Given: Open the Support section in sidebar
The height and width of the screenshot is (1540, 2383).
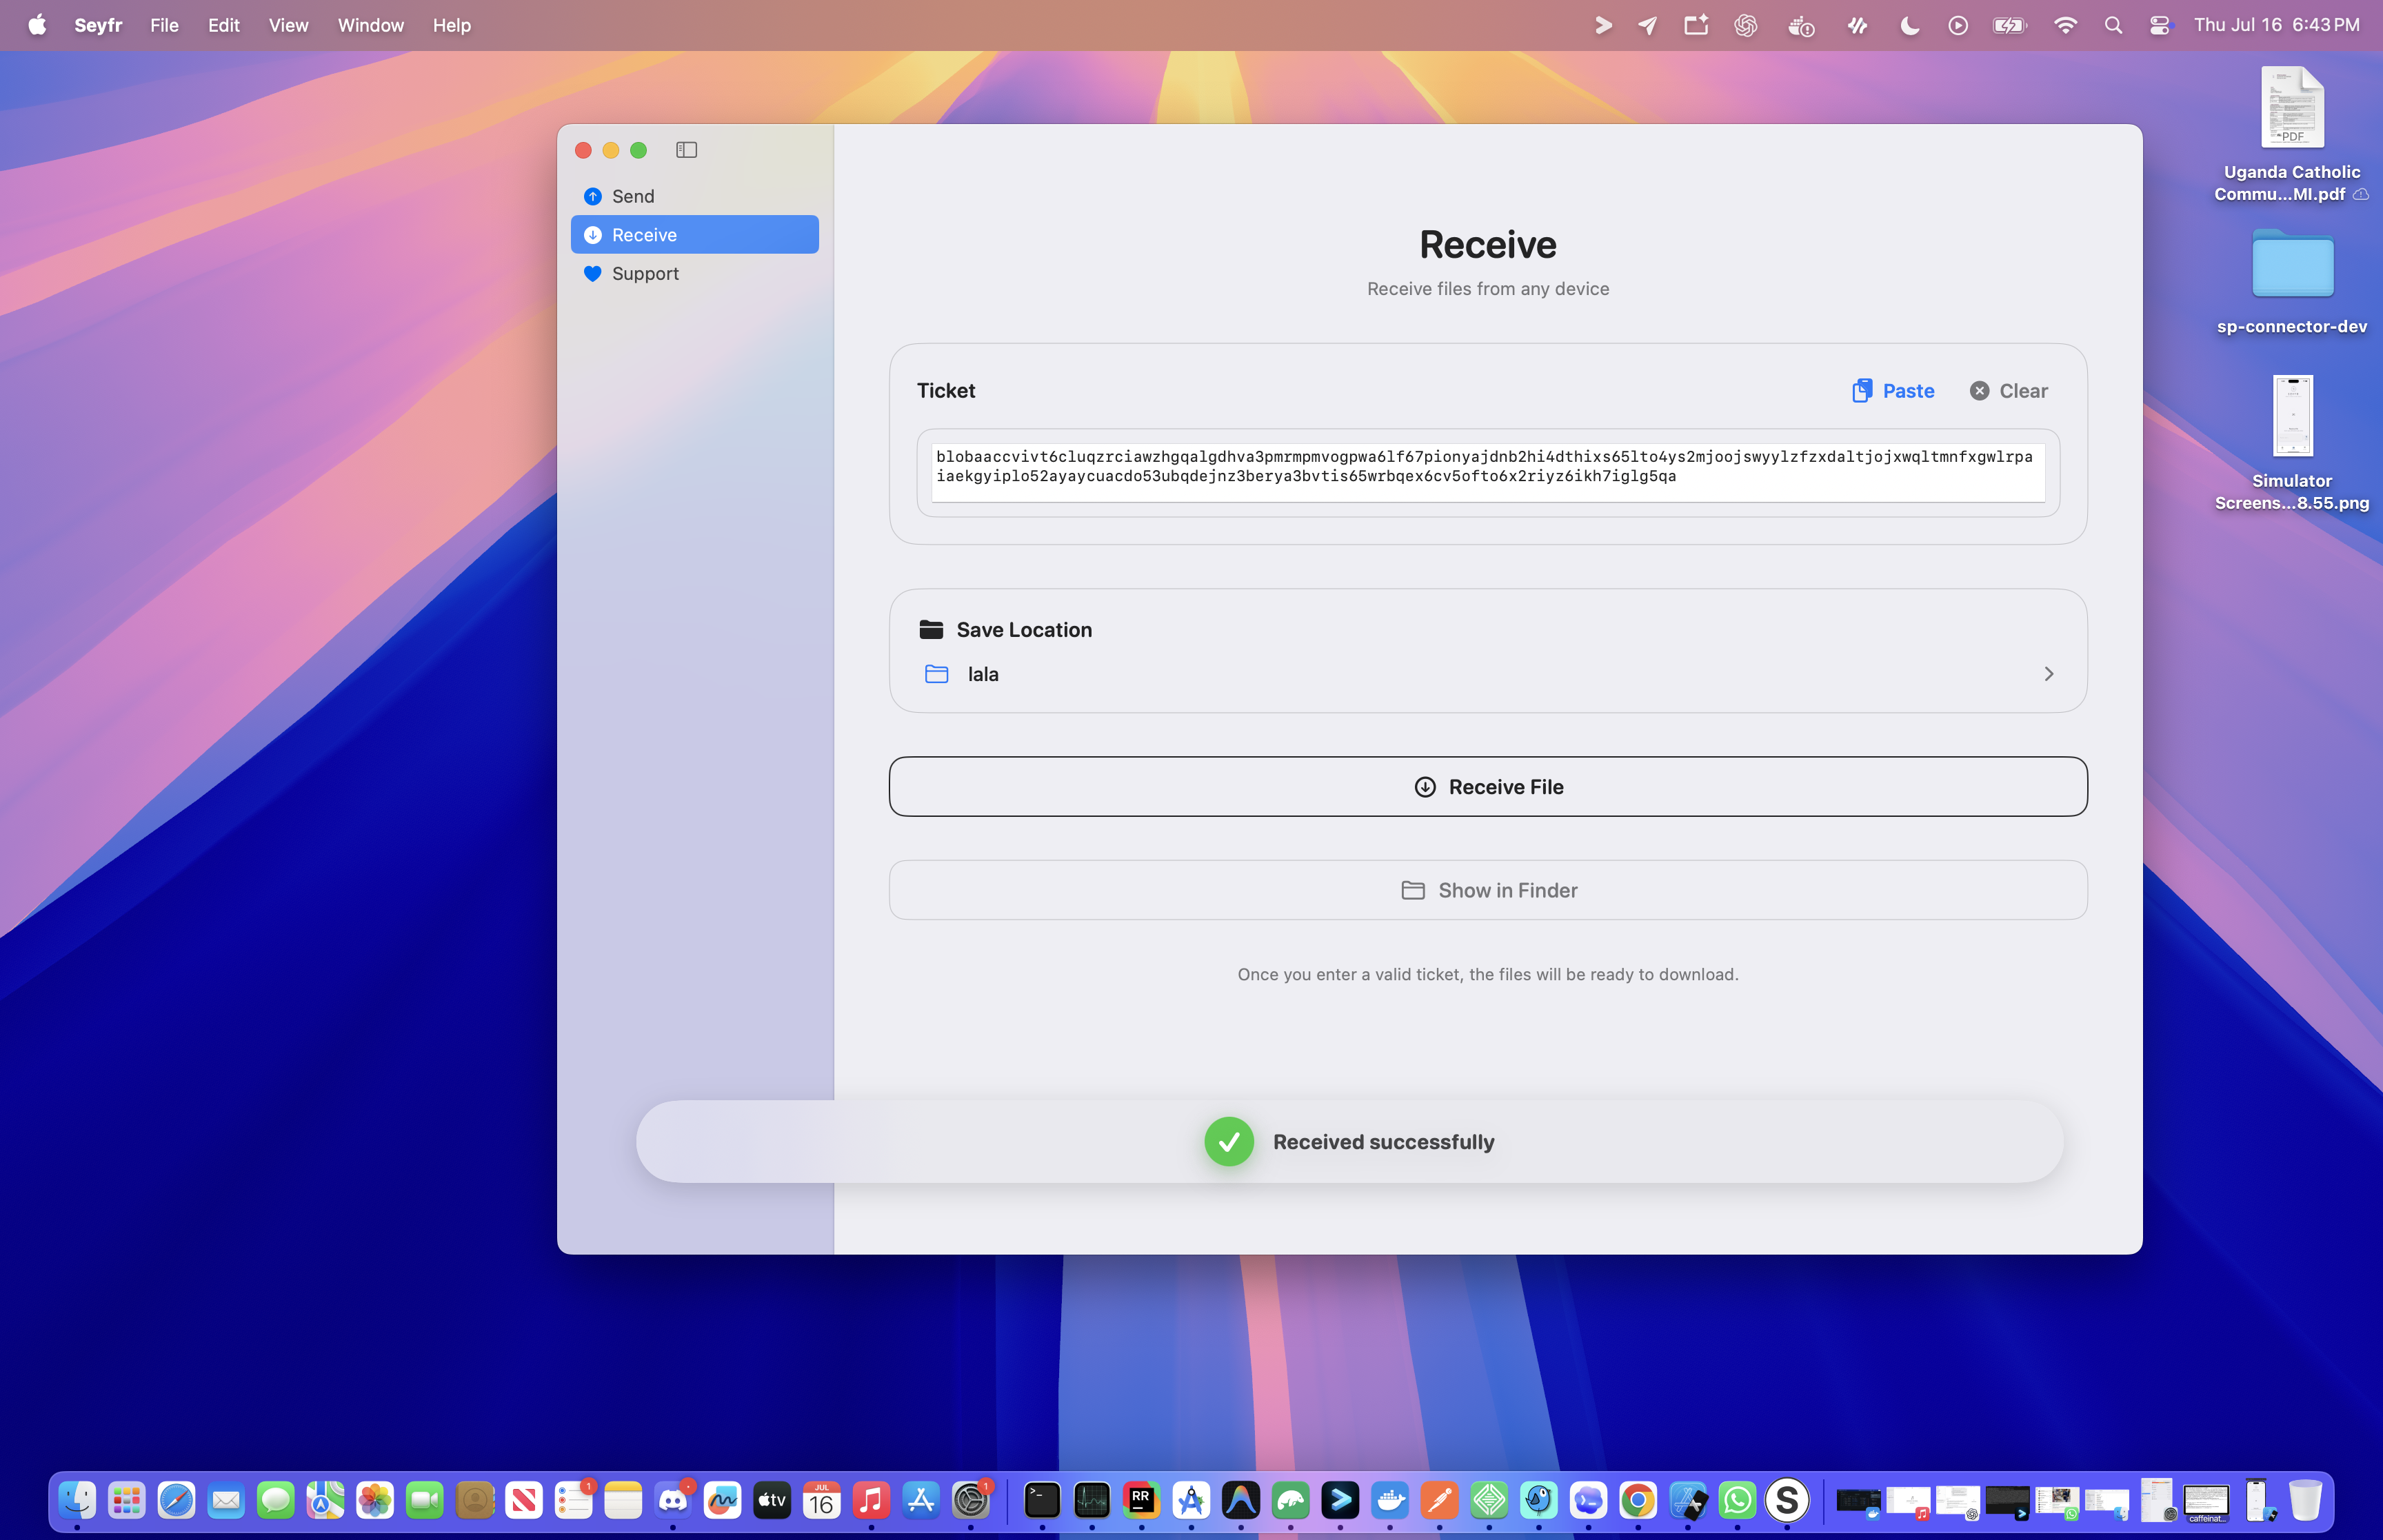Looking at the screenshot, I should point(694,274).
